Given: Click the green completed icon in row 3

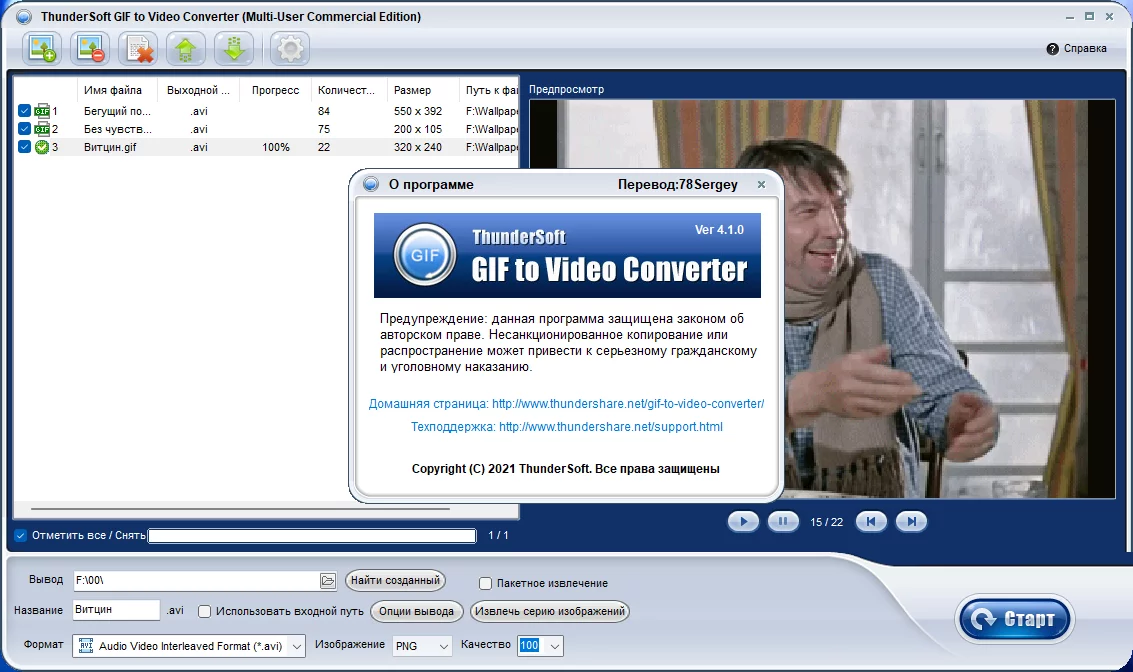Looking at the screenshot, I should (x=42, y=147).
